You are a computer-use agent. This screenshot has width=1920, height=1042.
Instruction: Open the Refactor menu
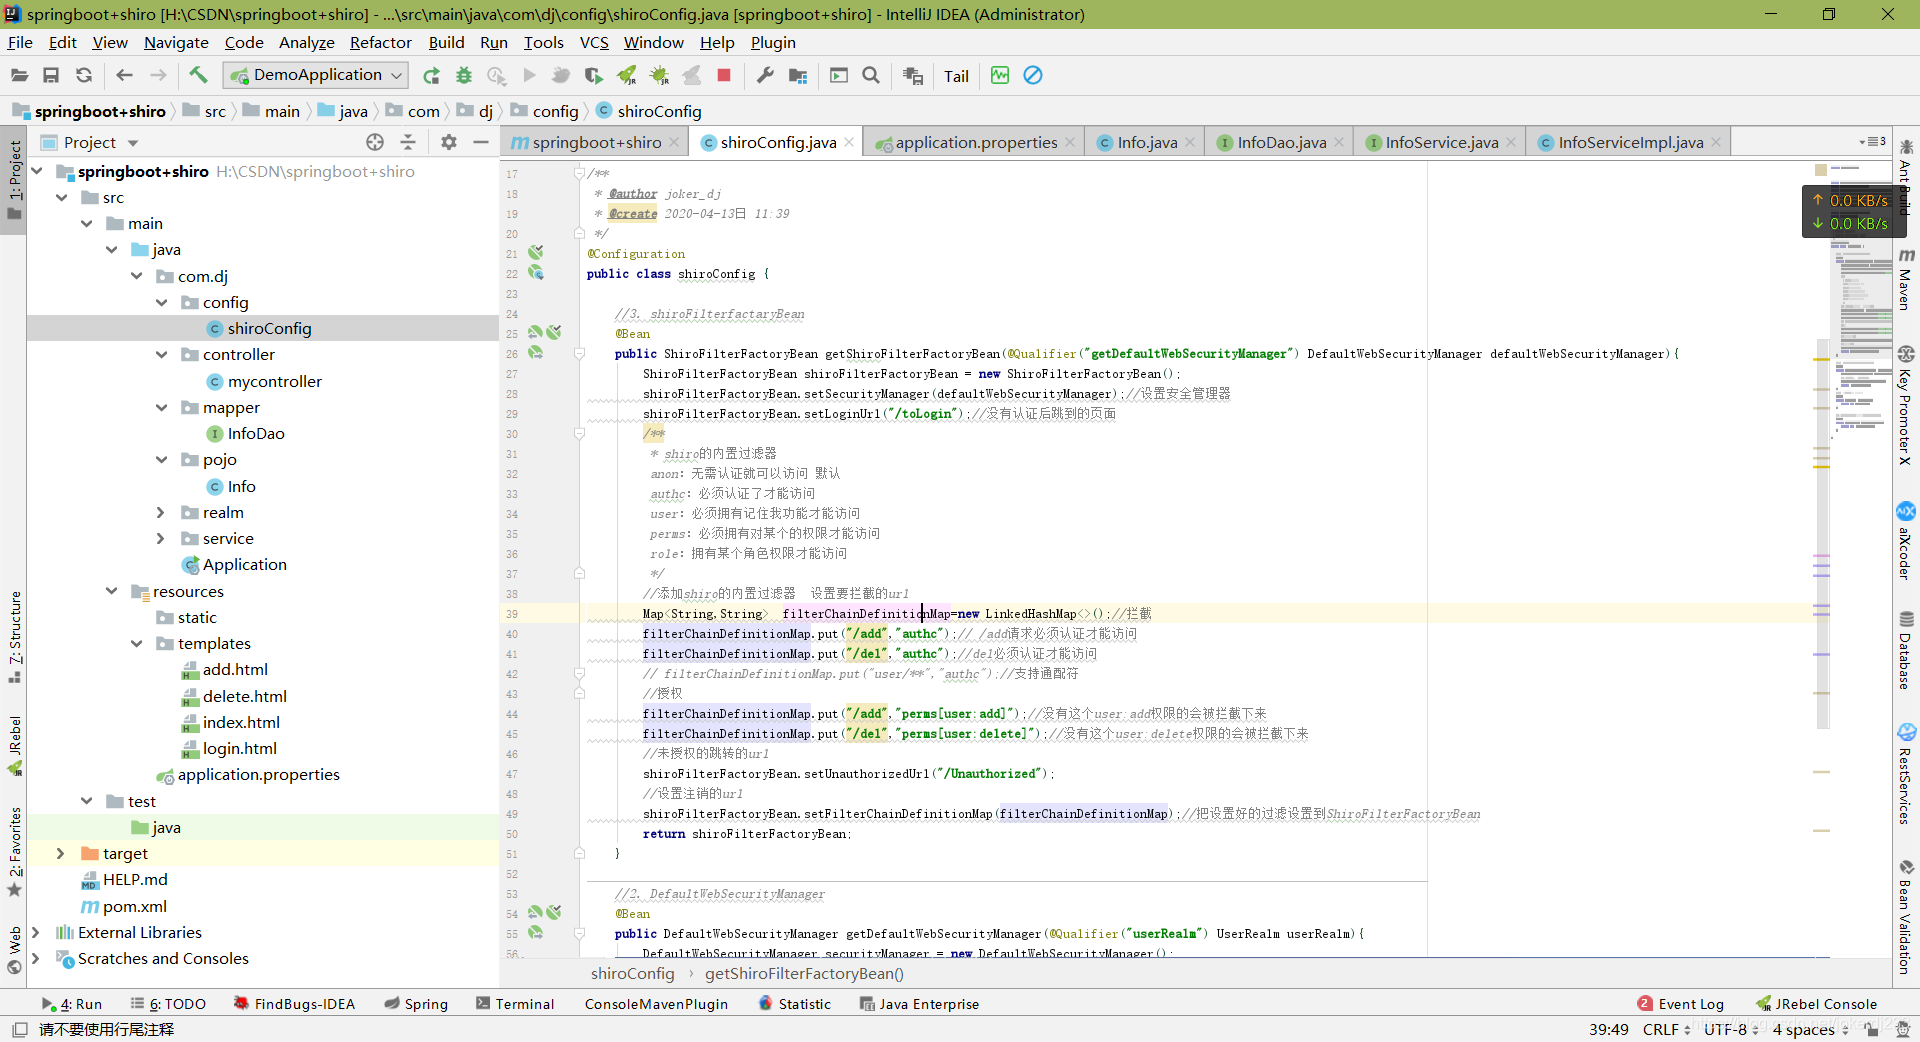380,42
